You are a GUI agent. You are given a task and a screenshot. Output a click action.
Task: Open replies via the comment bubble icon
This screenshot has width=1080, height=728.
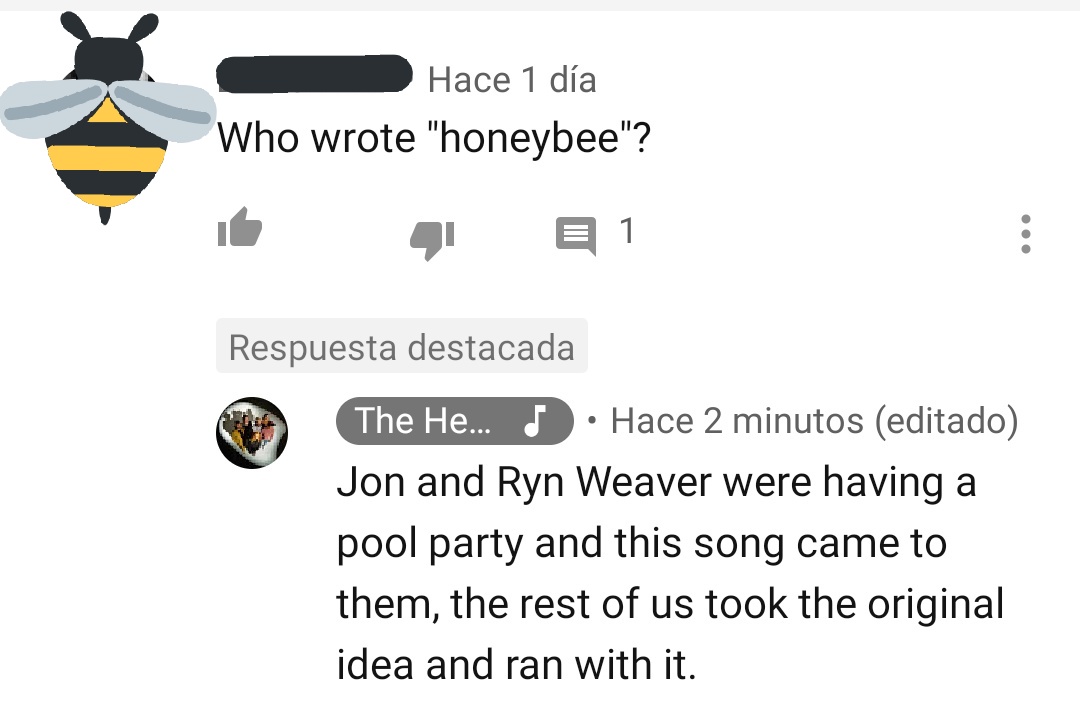pos(576,236)
